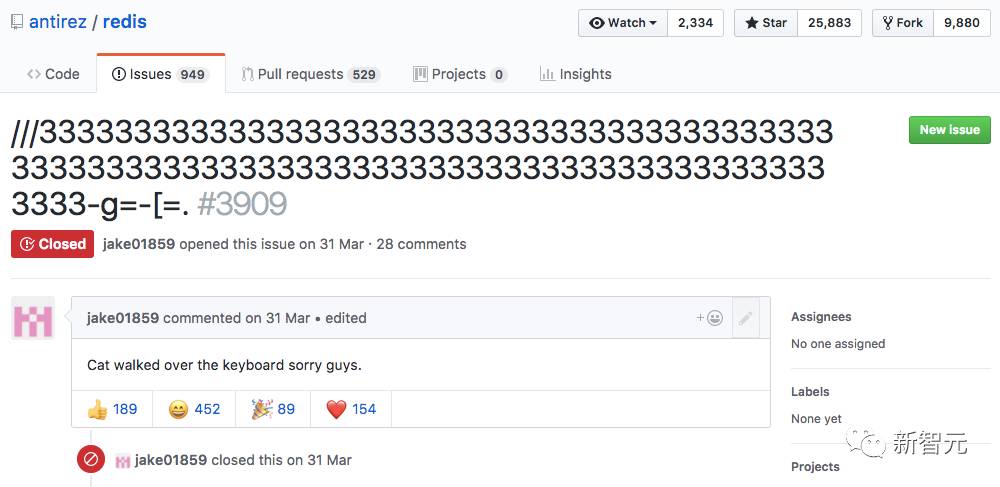Open the antirez owner link
Screen dimensions: 1000x487
click(58, 22)
